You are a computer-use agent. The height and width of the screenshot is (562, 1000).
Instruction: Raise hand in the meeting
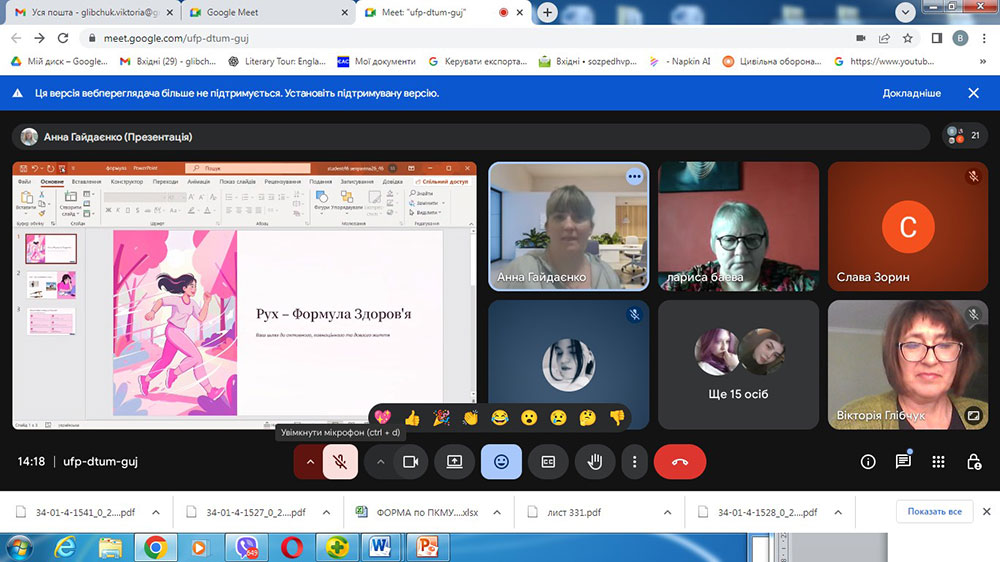[x=594, y=462]
